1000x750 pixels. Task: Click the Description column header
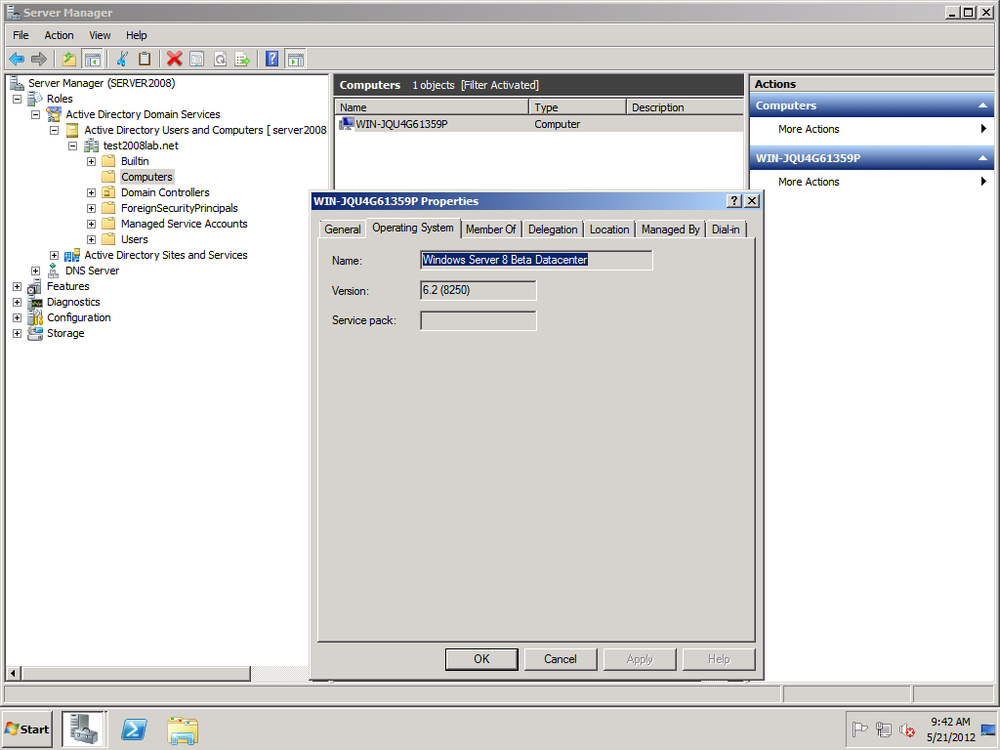point(685,107)
